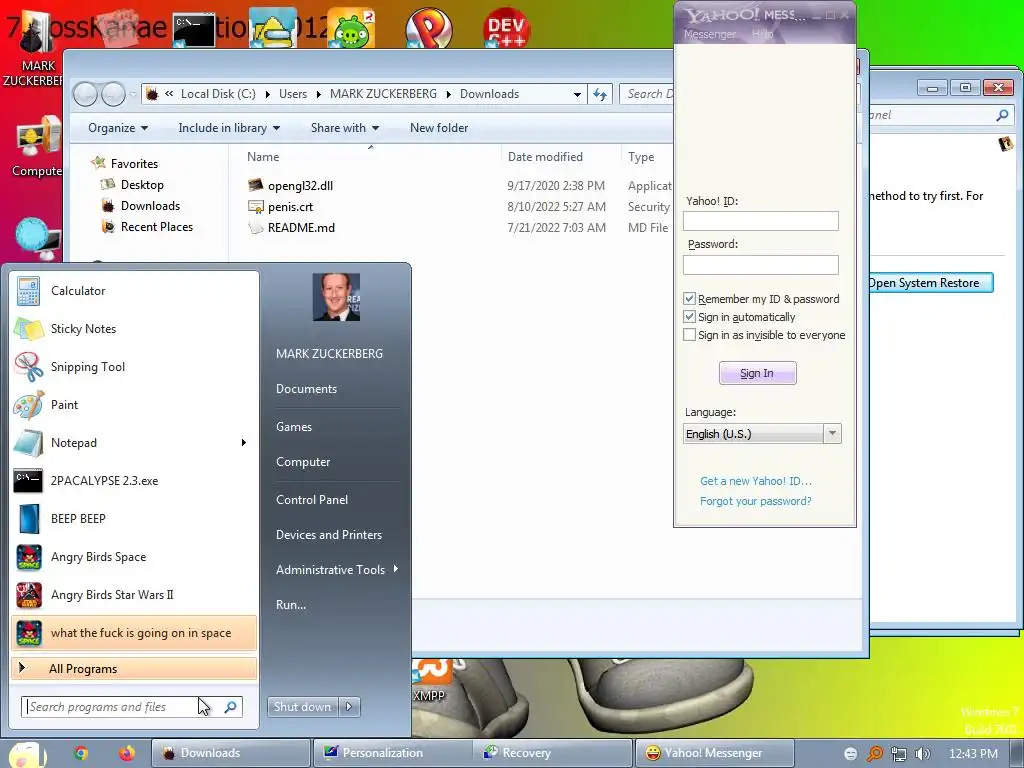This screenshot has height=768, width=1024.
Task: Switch to Personalization taskbar window
Action: [392, 753]
